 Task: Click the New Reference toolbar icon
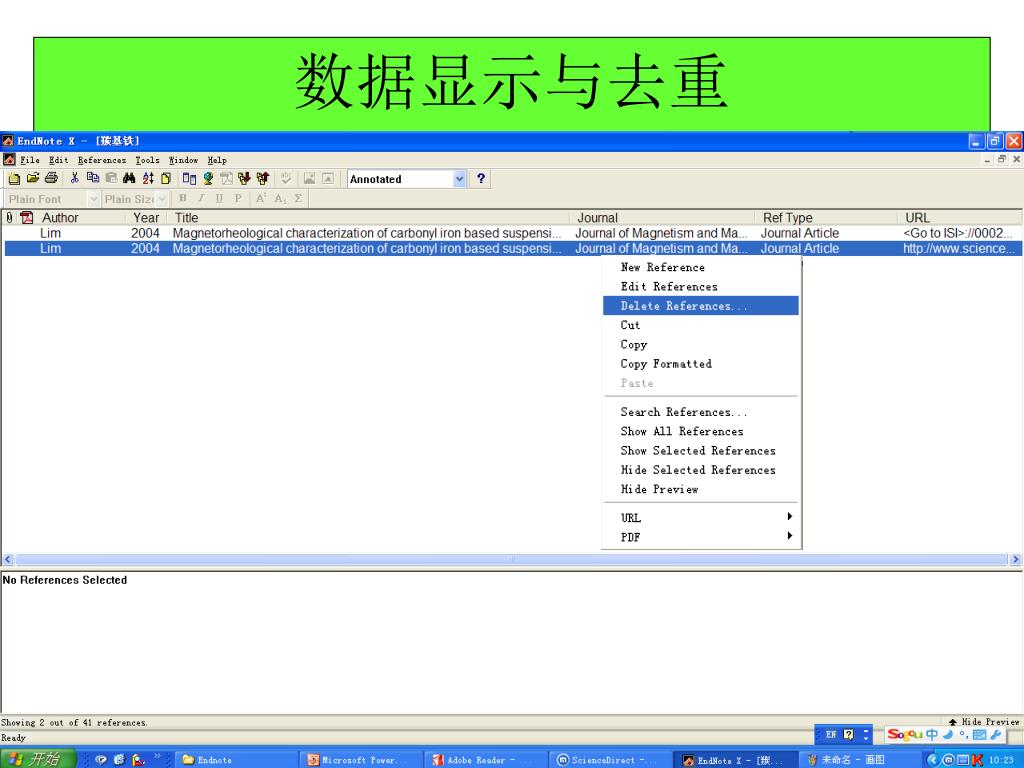[x=166, y=178]
